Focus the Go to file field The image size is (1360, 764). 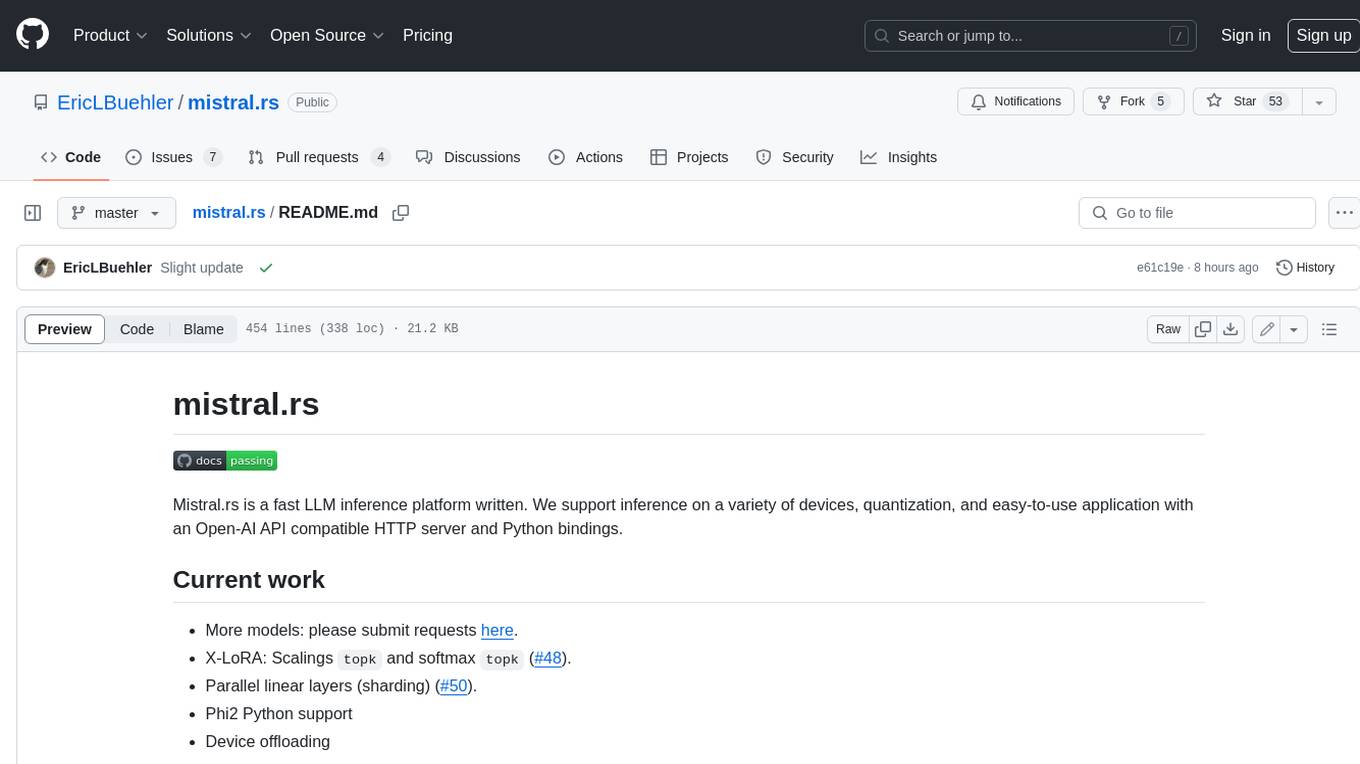[1197, 213]
